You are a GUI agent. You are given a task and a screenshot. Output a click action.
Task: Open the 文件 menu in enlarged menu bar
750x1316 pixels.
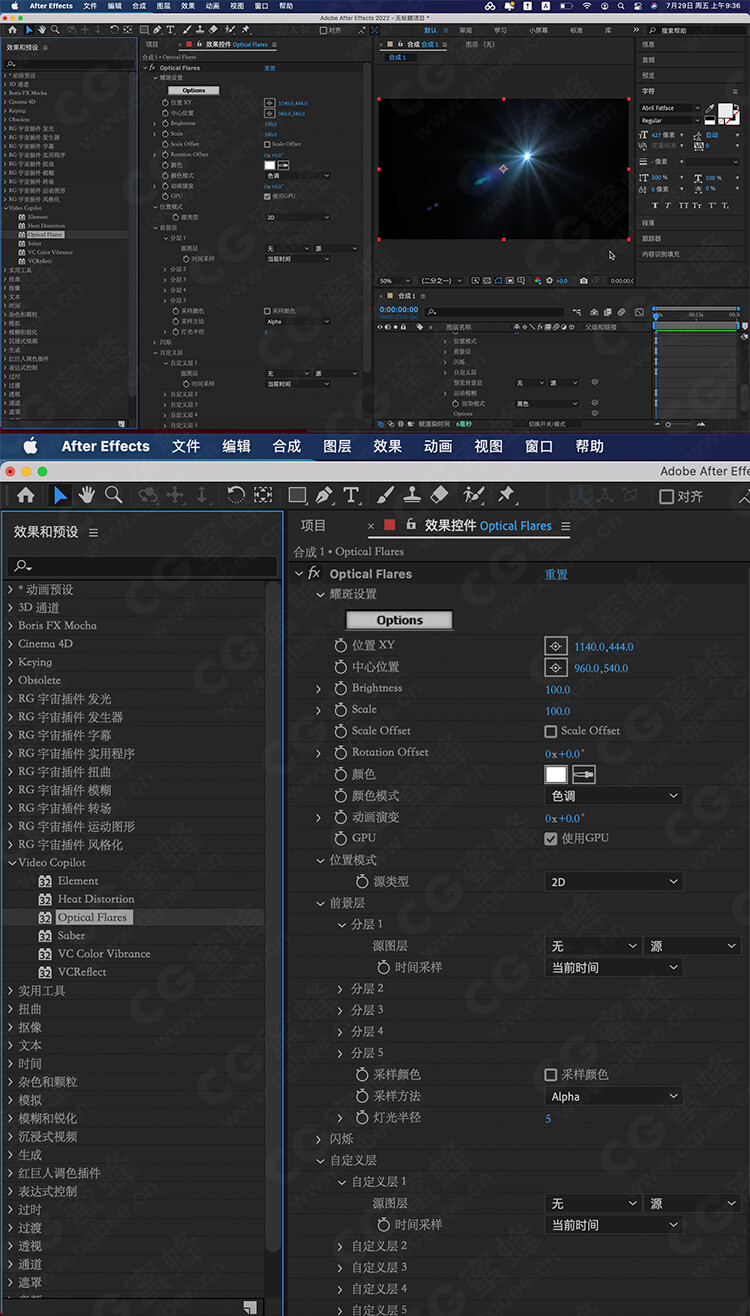click(186, 446)
